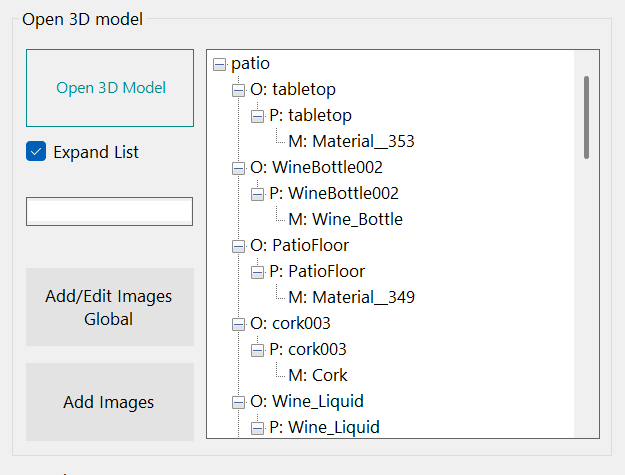Collapse the O: PatioFloor node
The width and height of the screenshot is (625, 475).
pyautogui.click(x=238, y=246)
